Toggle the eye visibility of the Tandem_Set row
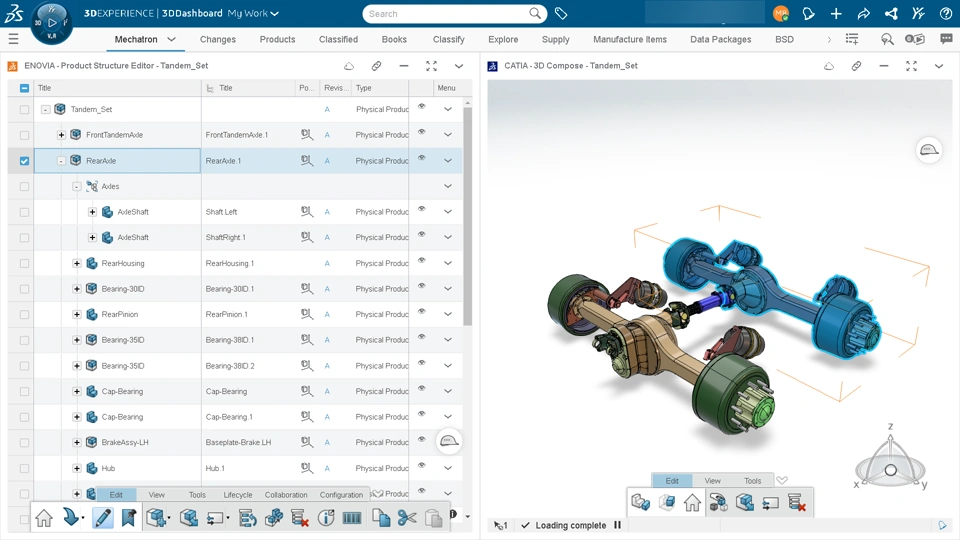The image size is (960, 540). pos(421,107)
